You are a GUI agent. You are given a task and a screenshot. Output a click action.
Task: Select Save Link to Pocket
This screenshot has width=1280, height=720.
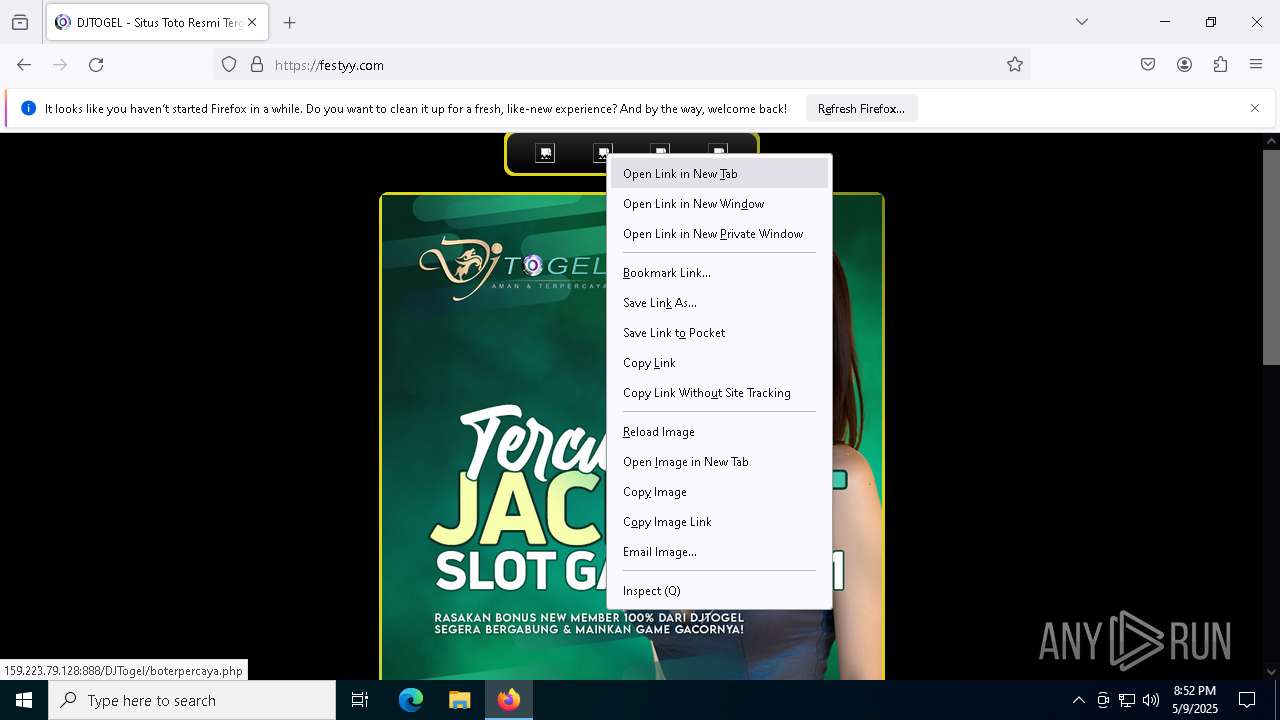coord(719,333)
